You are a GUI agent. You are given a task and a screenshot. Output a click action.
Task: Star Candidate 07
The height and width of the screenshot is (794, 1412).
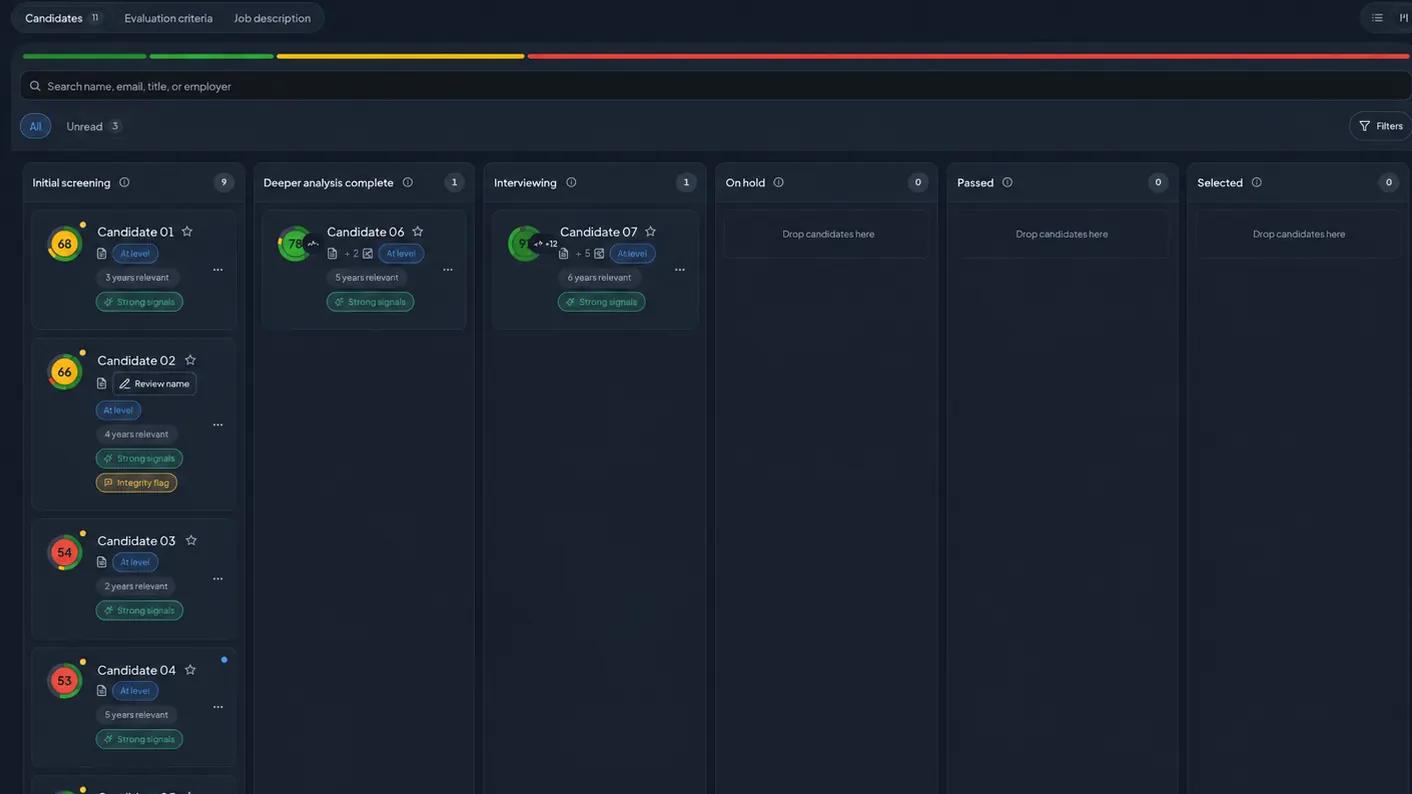click(x=650, y=231)
